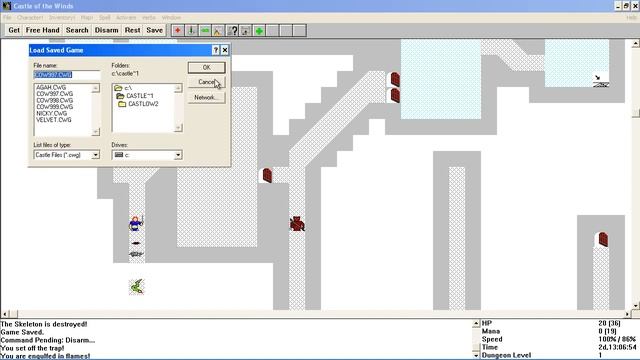Click OK in Load Saved Game dialog
Image resolution: width=640 pixels, height=360 pixels.
[207, 67]
